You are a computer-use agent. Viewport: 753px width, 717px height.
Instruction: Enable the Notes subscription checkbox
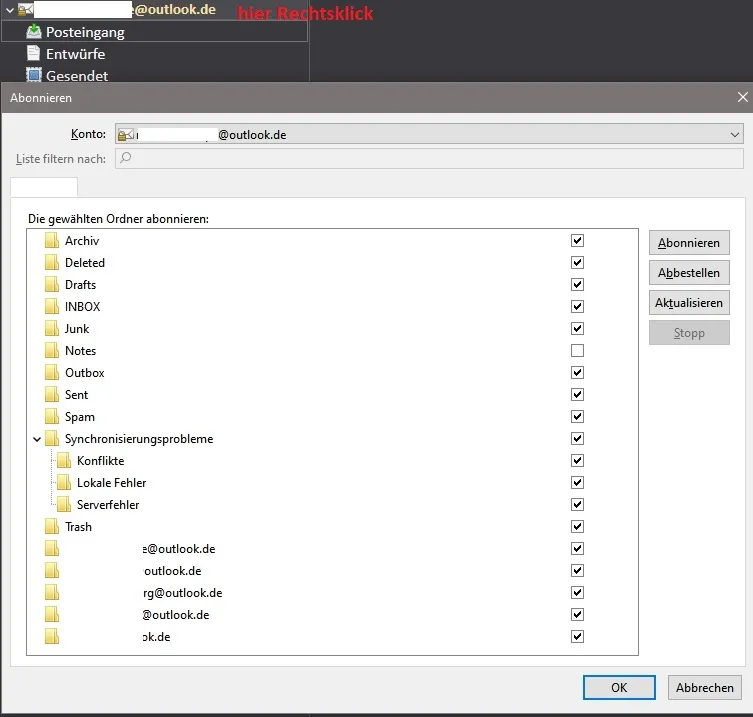click(x=577, y=351)
